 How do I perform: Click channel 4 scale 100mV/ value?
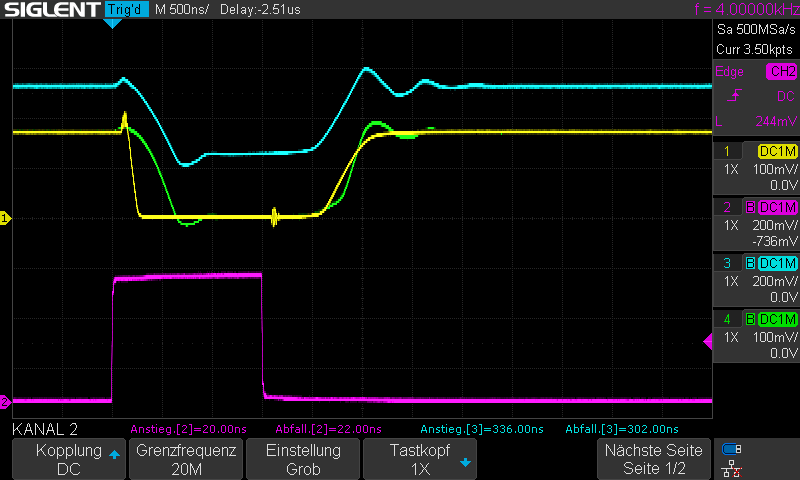click(x=775, y=338)
